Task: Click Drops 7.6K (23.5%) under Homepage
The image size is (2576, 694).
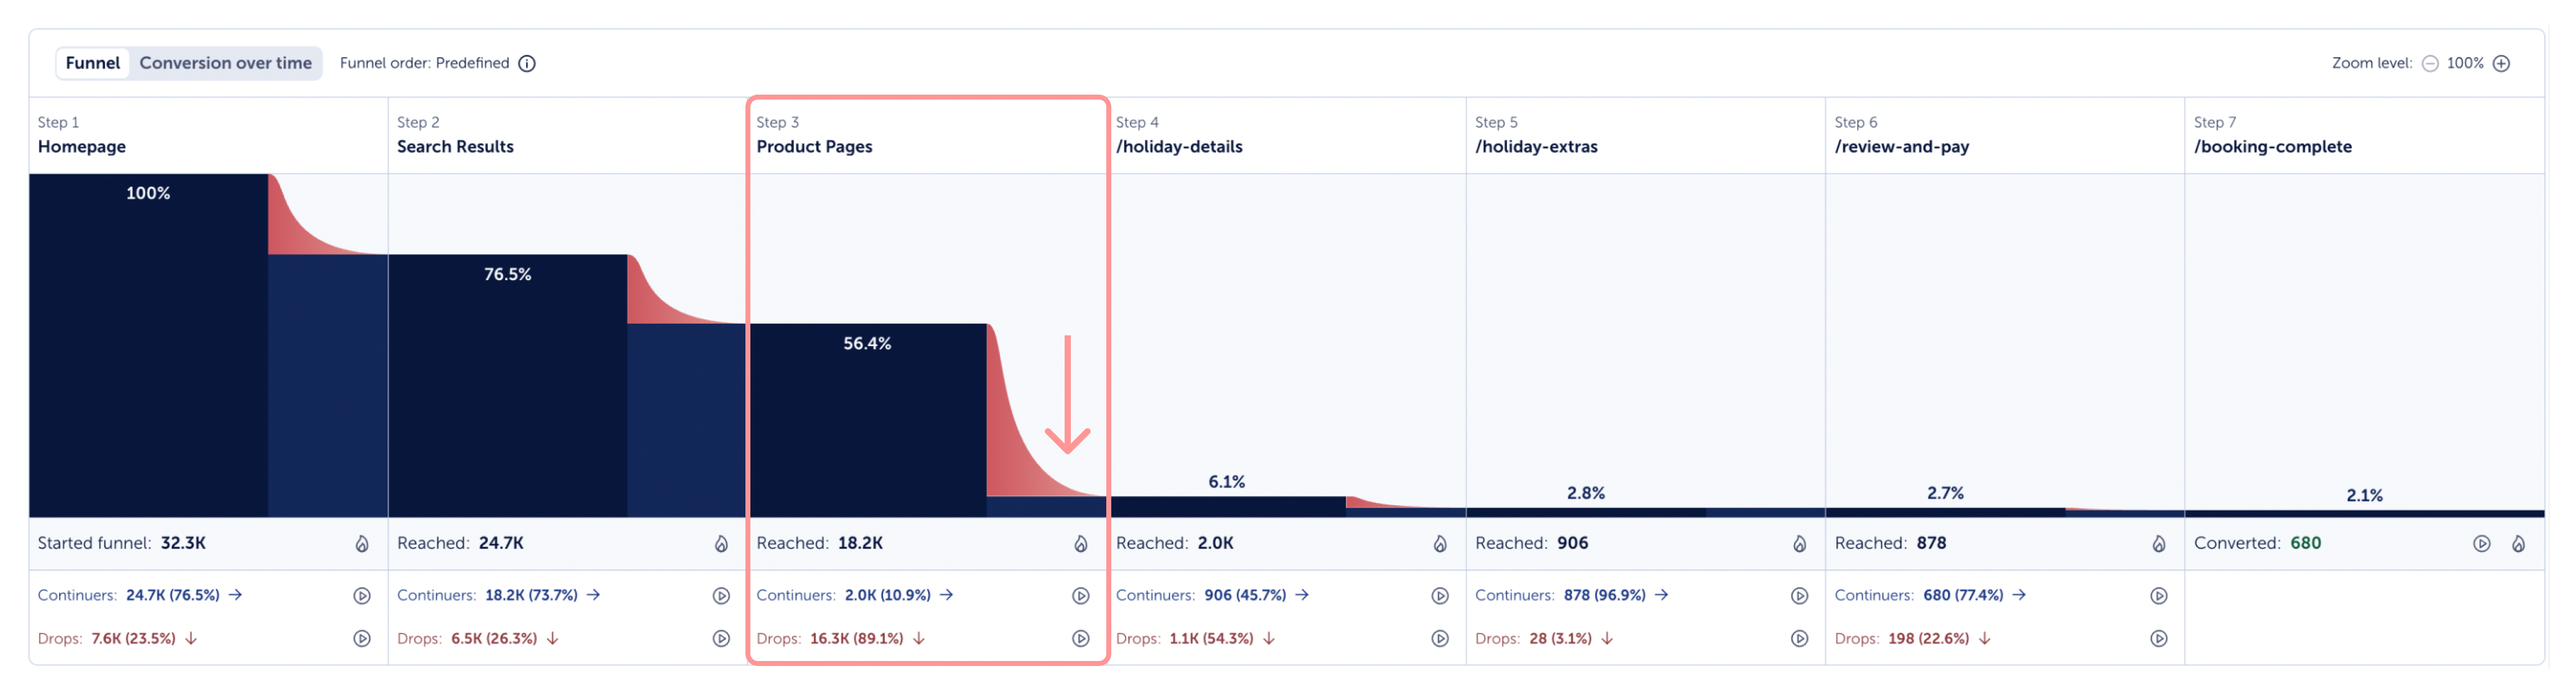Action: [133, 639]
